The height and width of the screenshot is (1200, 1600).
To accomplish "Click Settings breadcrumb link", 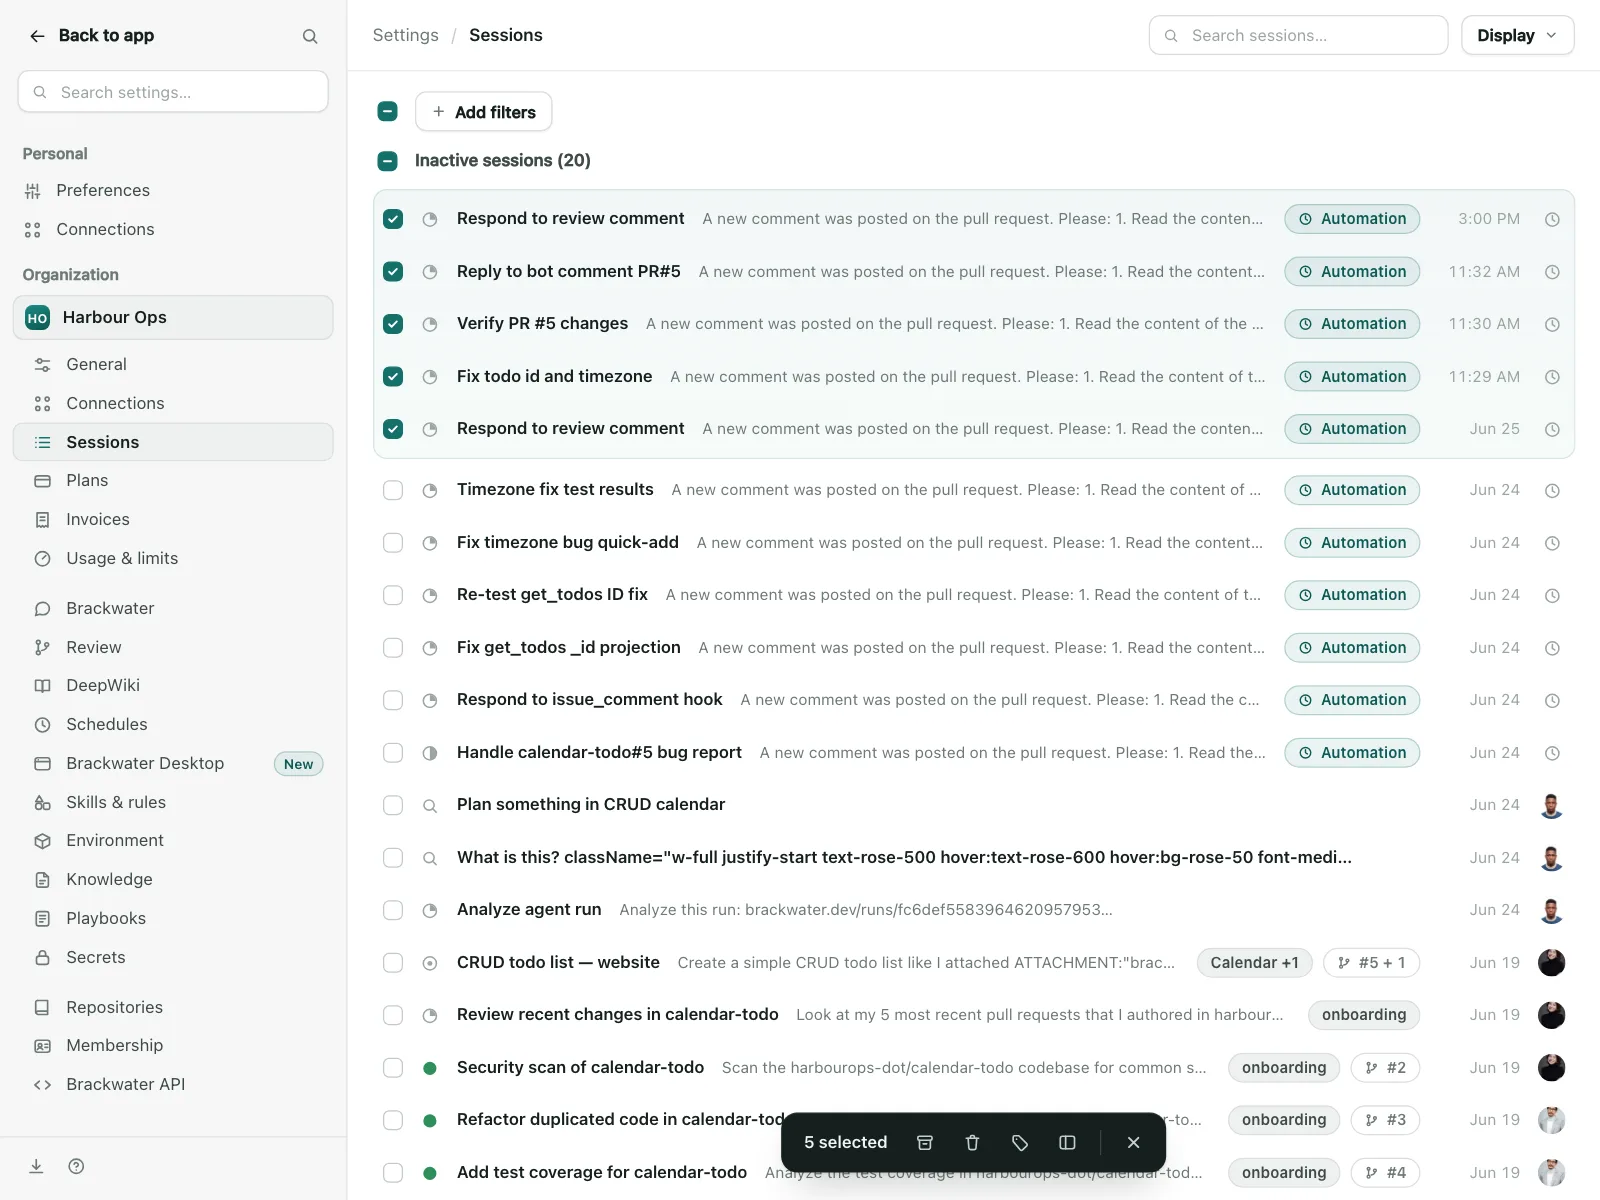I will pyautogui.click(x=405, y=35).
